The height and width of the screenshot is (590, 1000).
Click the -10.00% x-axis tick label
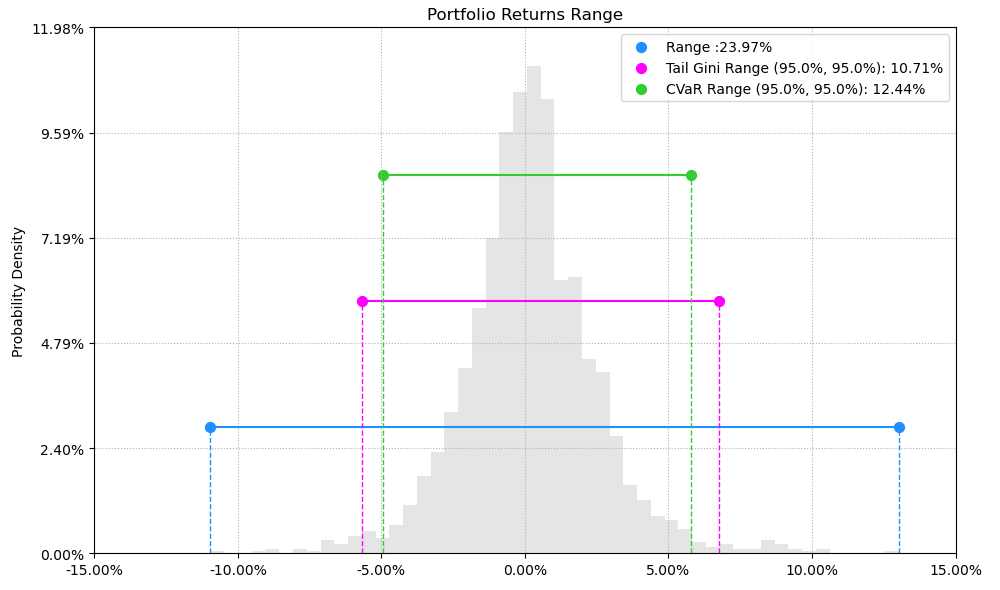tap(238, 571)
